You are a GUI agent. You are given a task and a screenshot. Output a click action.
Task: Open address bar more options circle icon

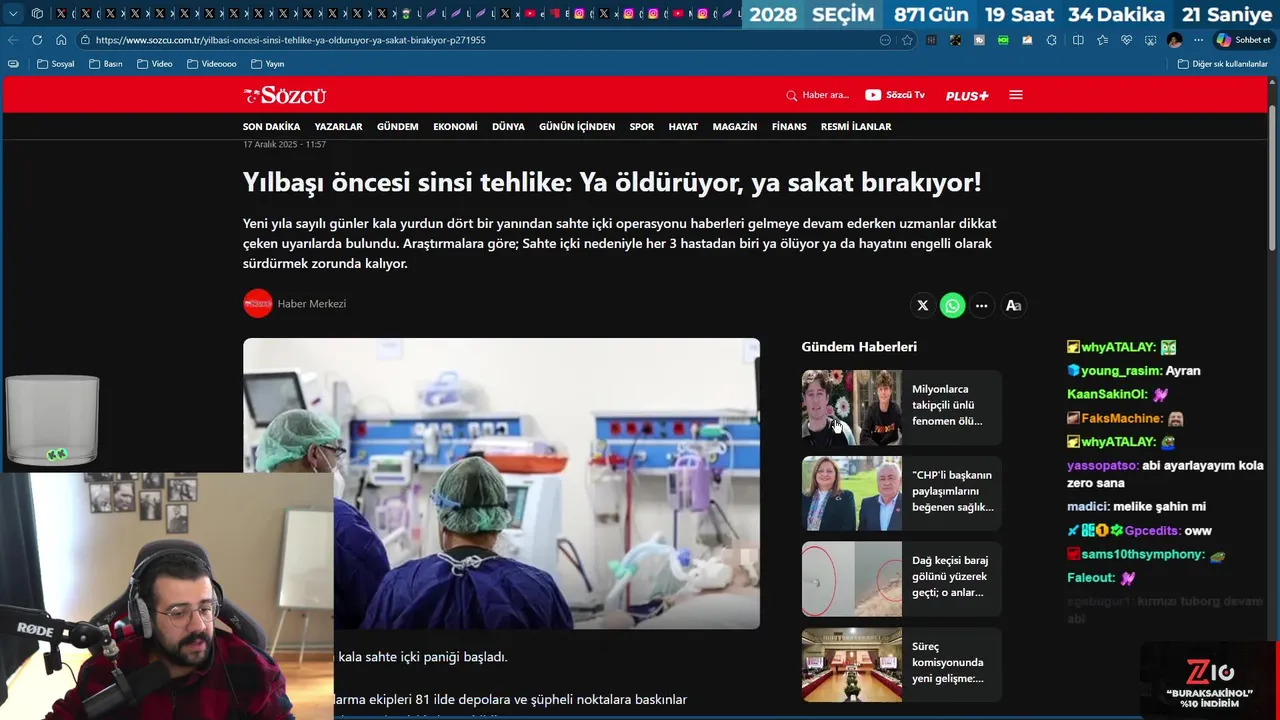(x=885, y=40)
